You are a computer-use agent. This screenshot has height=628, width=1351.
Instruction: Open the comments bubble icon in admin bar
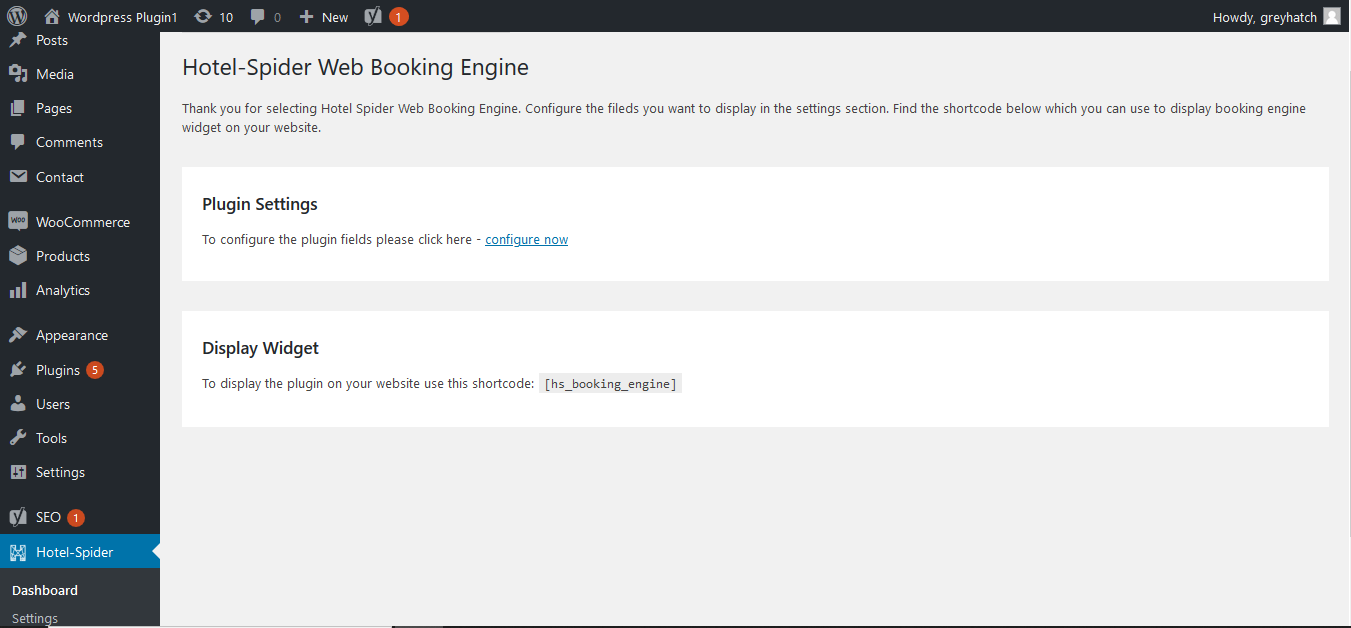(x=258, y=17)
